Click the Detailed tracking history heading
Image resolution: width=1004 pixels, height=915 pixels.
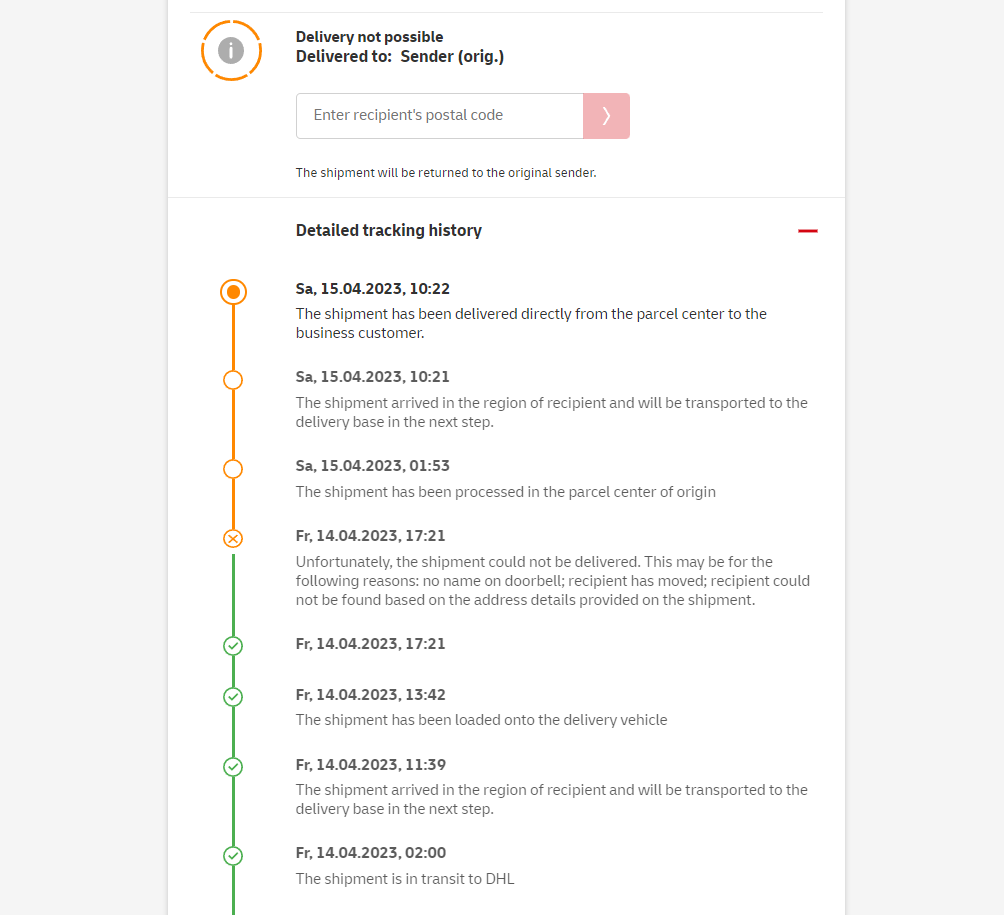click(388, 231)
